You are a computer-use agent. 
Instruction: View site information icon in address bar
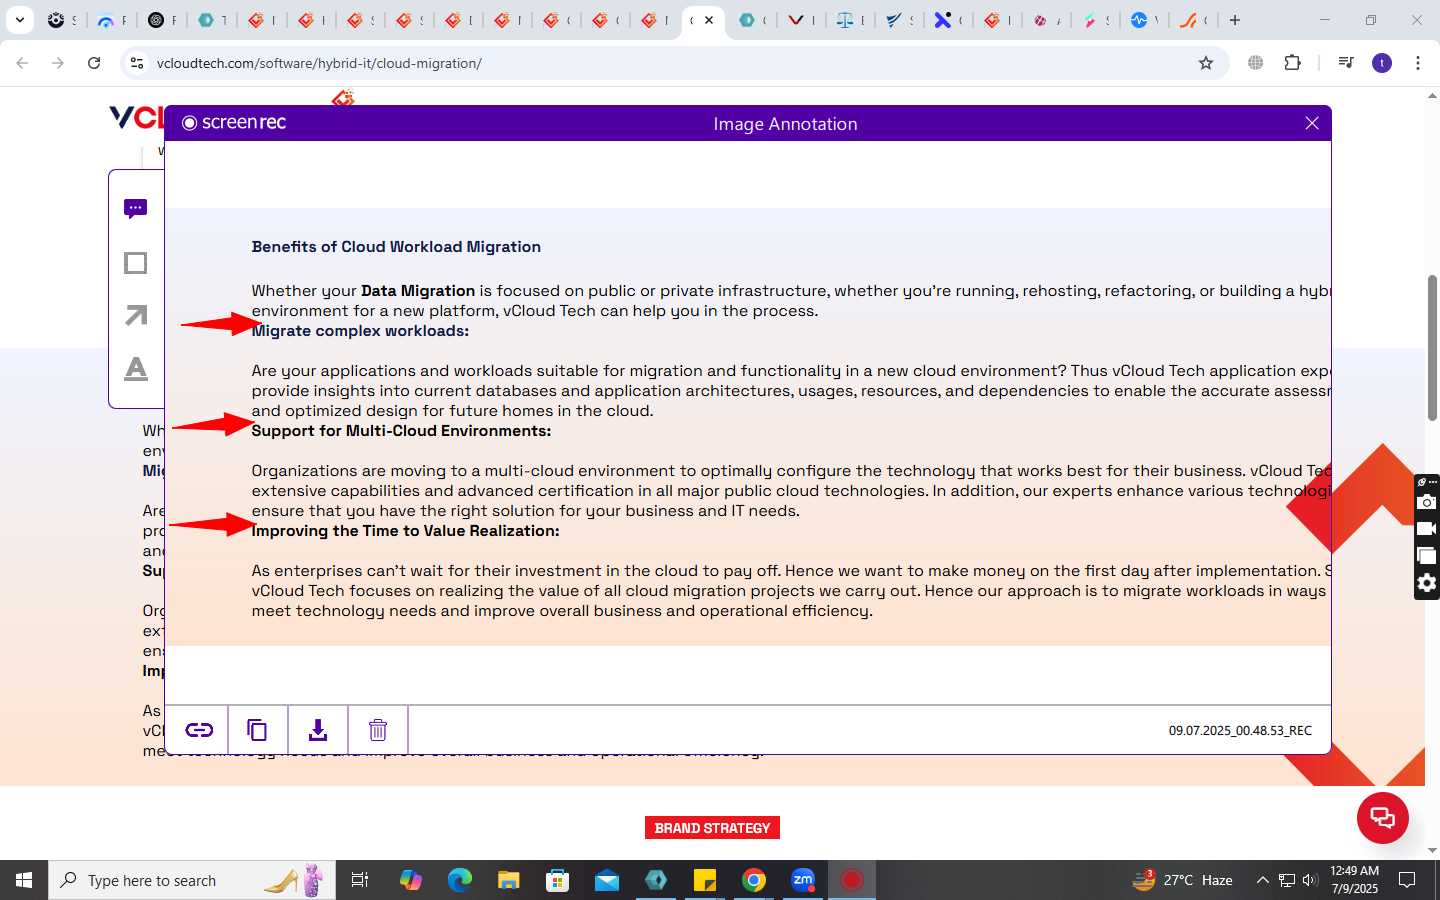coord(138,63)
